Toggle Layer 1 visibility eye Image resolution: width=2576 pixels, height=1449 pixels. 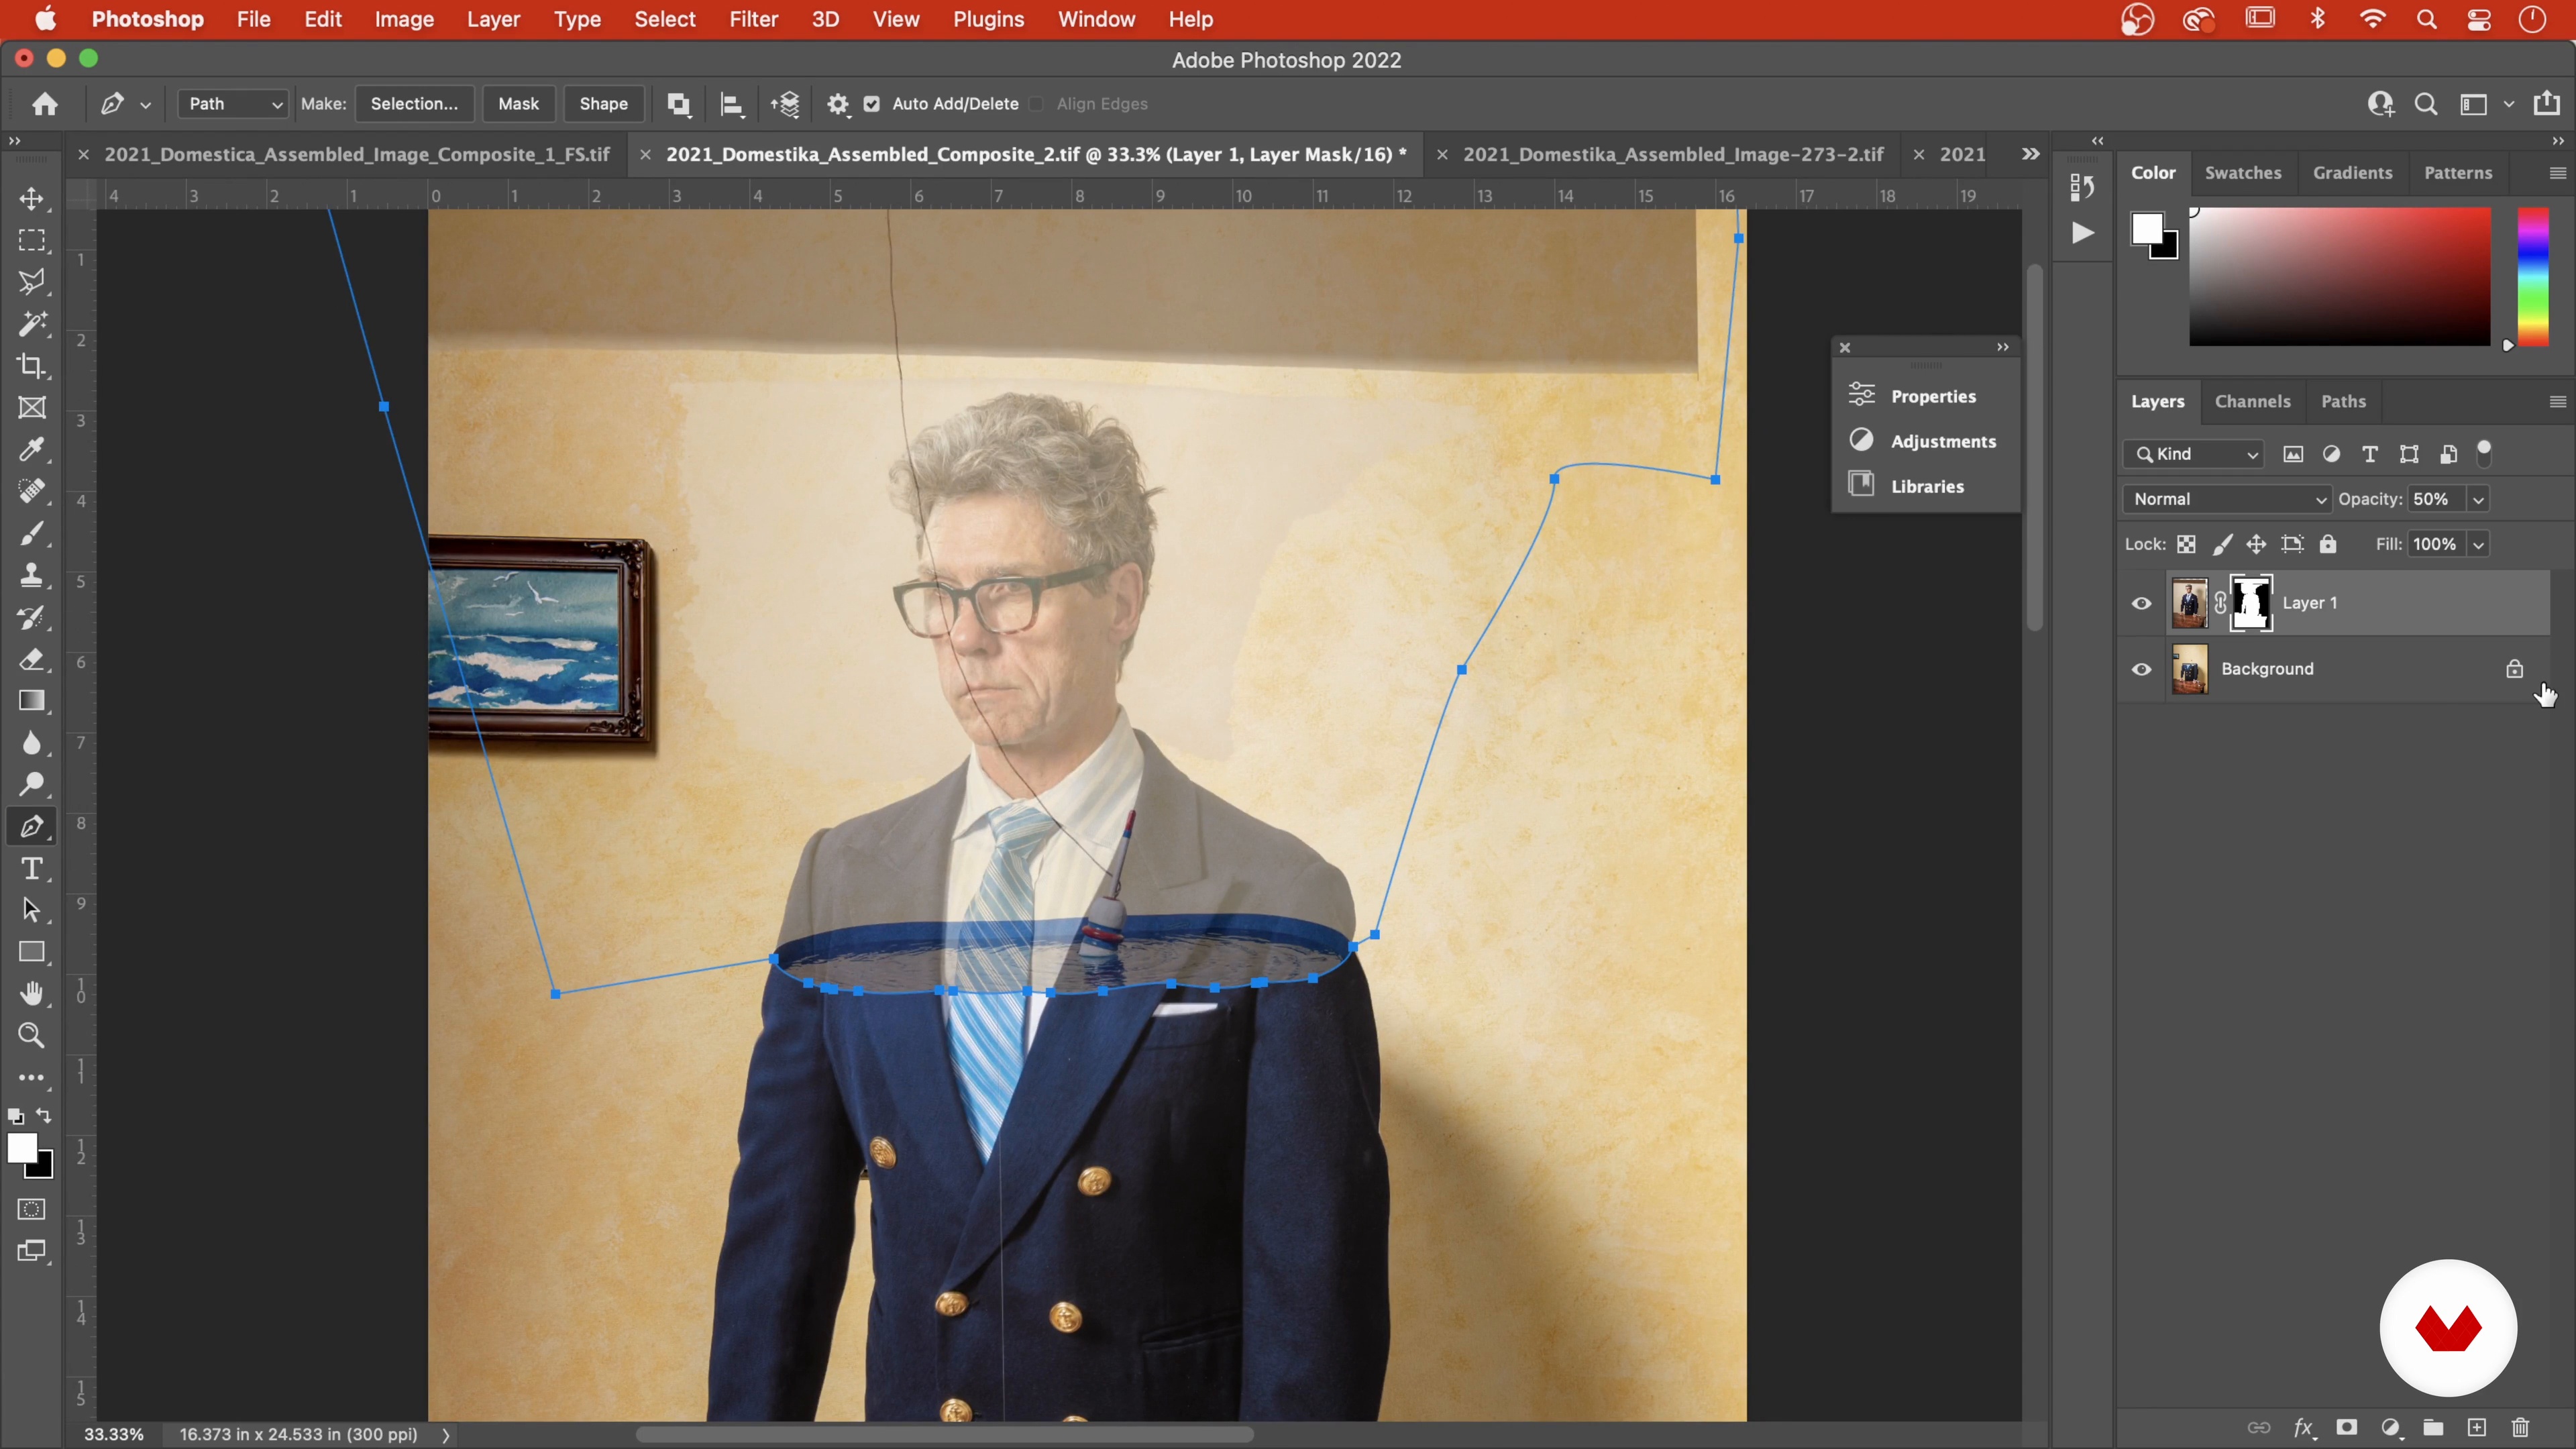[2141, 603]
